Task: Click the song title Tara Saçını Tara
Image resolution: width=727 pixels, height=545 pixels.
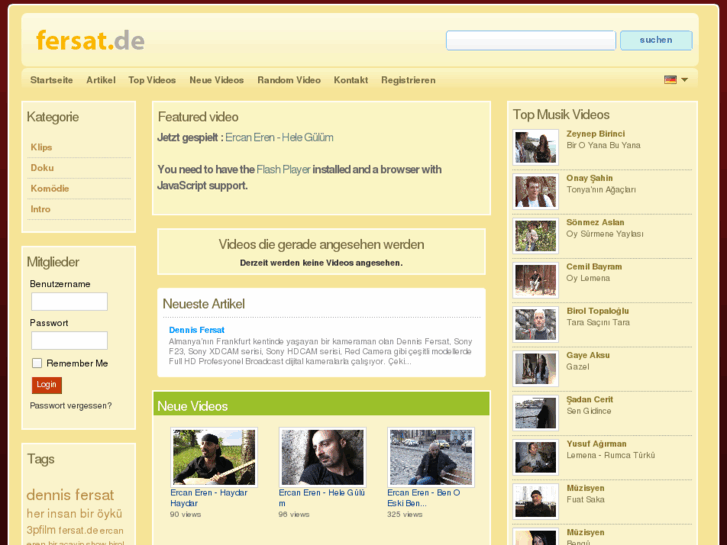Action: pyautogui.click(x=598, y=322)
